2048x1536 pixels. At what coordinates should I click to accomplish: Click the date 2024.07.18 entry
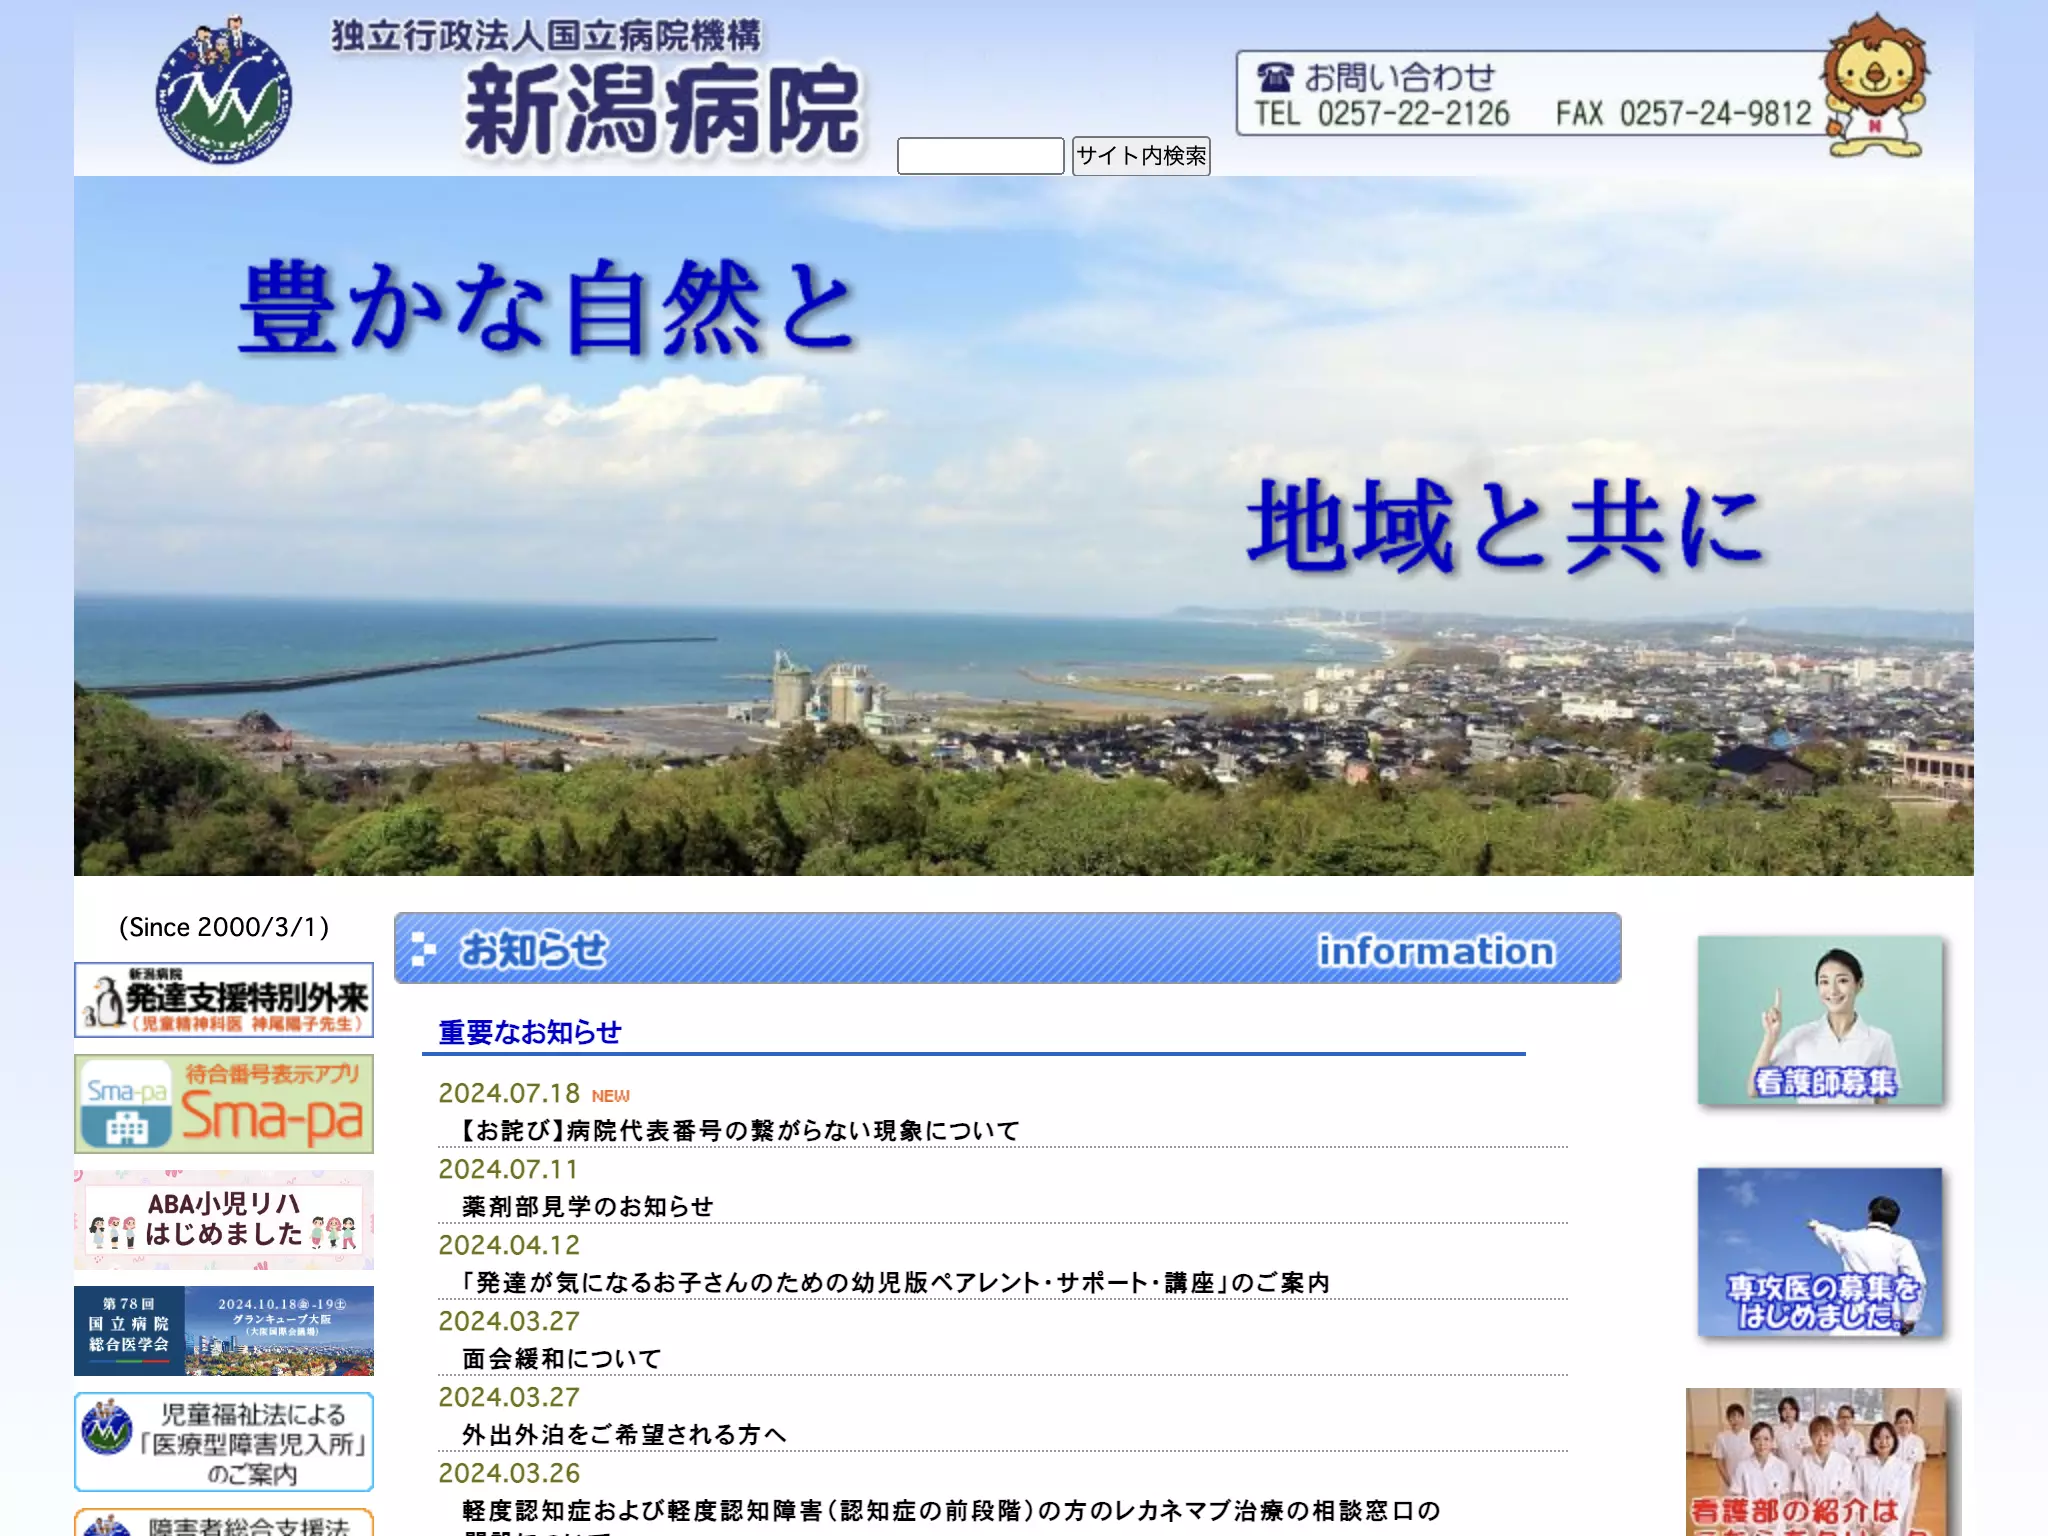click(509, 1093)
